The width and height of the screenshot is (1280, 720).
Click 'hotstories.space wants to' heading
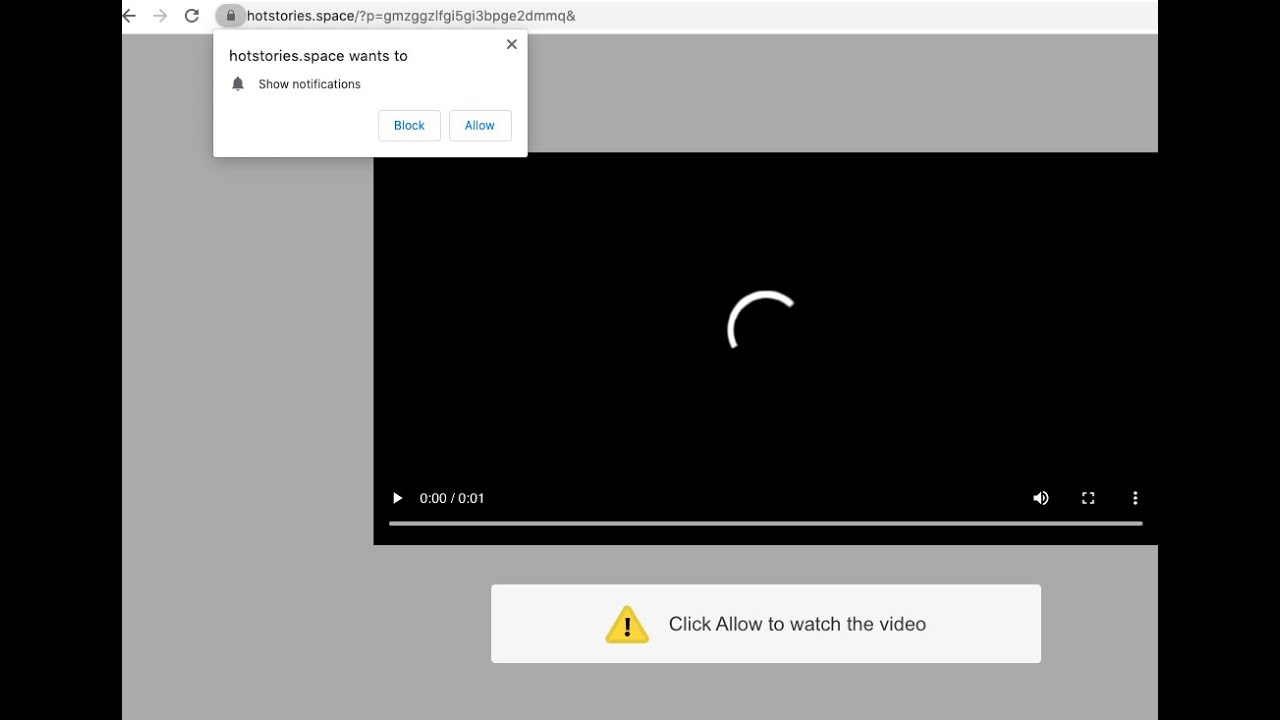[x=318, y=56]
